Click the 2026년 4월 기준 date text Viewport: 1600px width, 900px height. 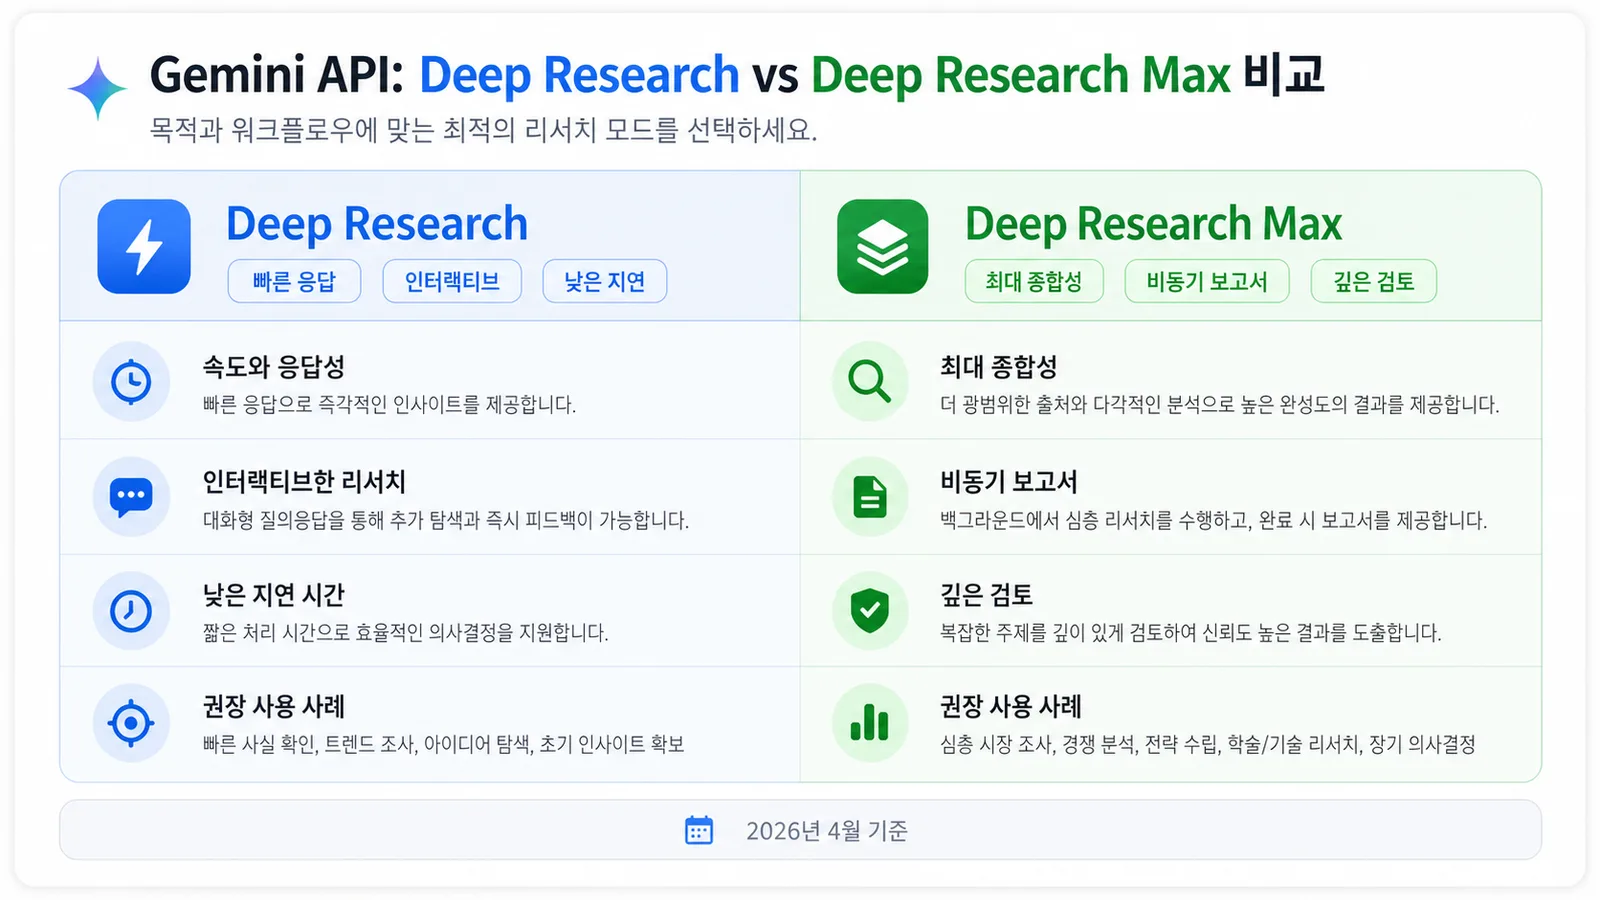pos(827,831)
